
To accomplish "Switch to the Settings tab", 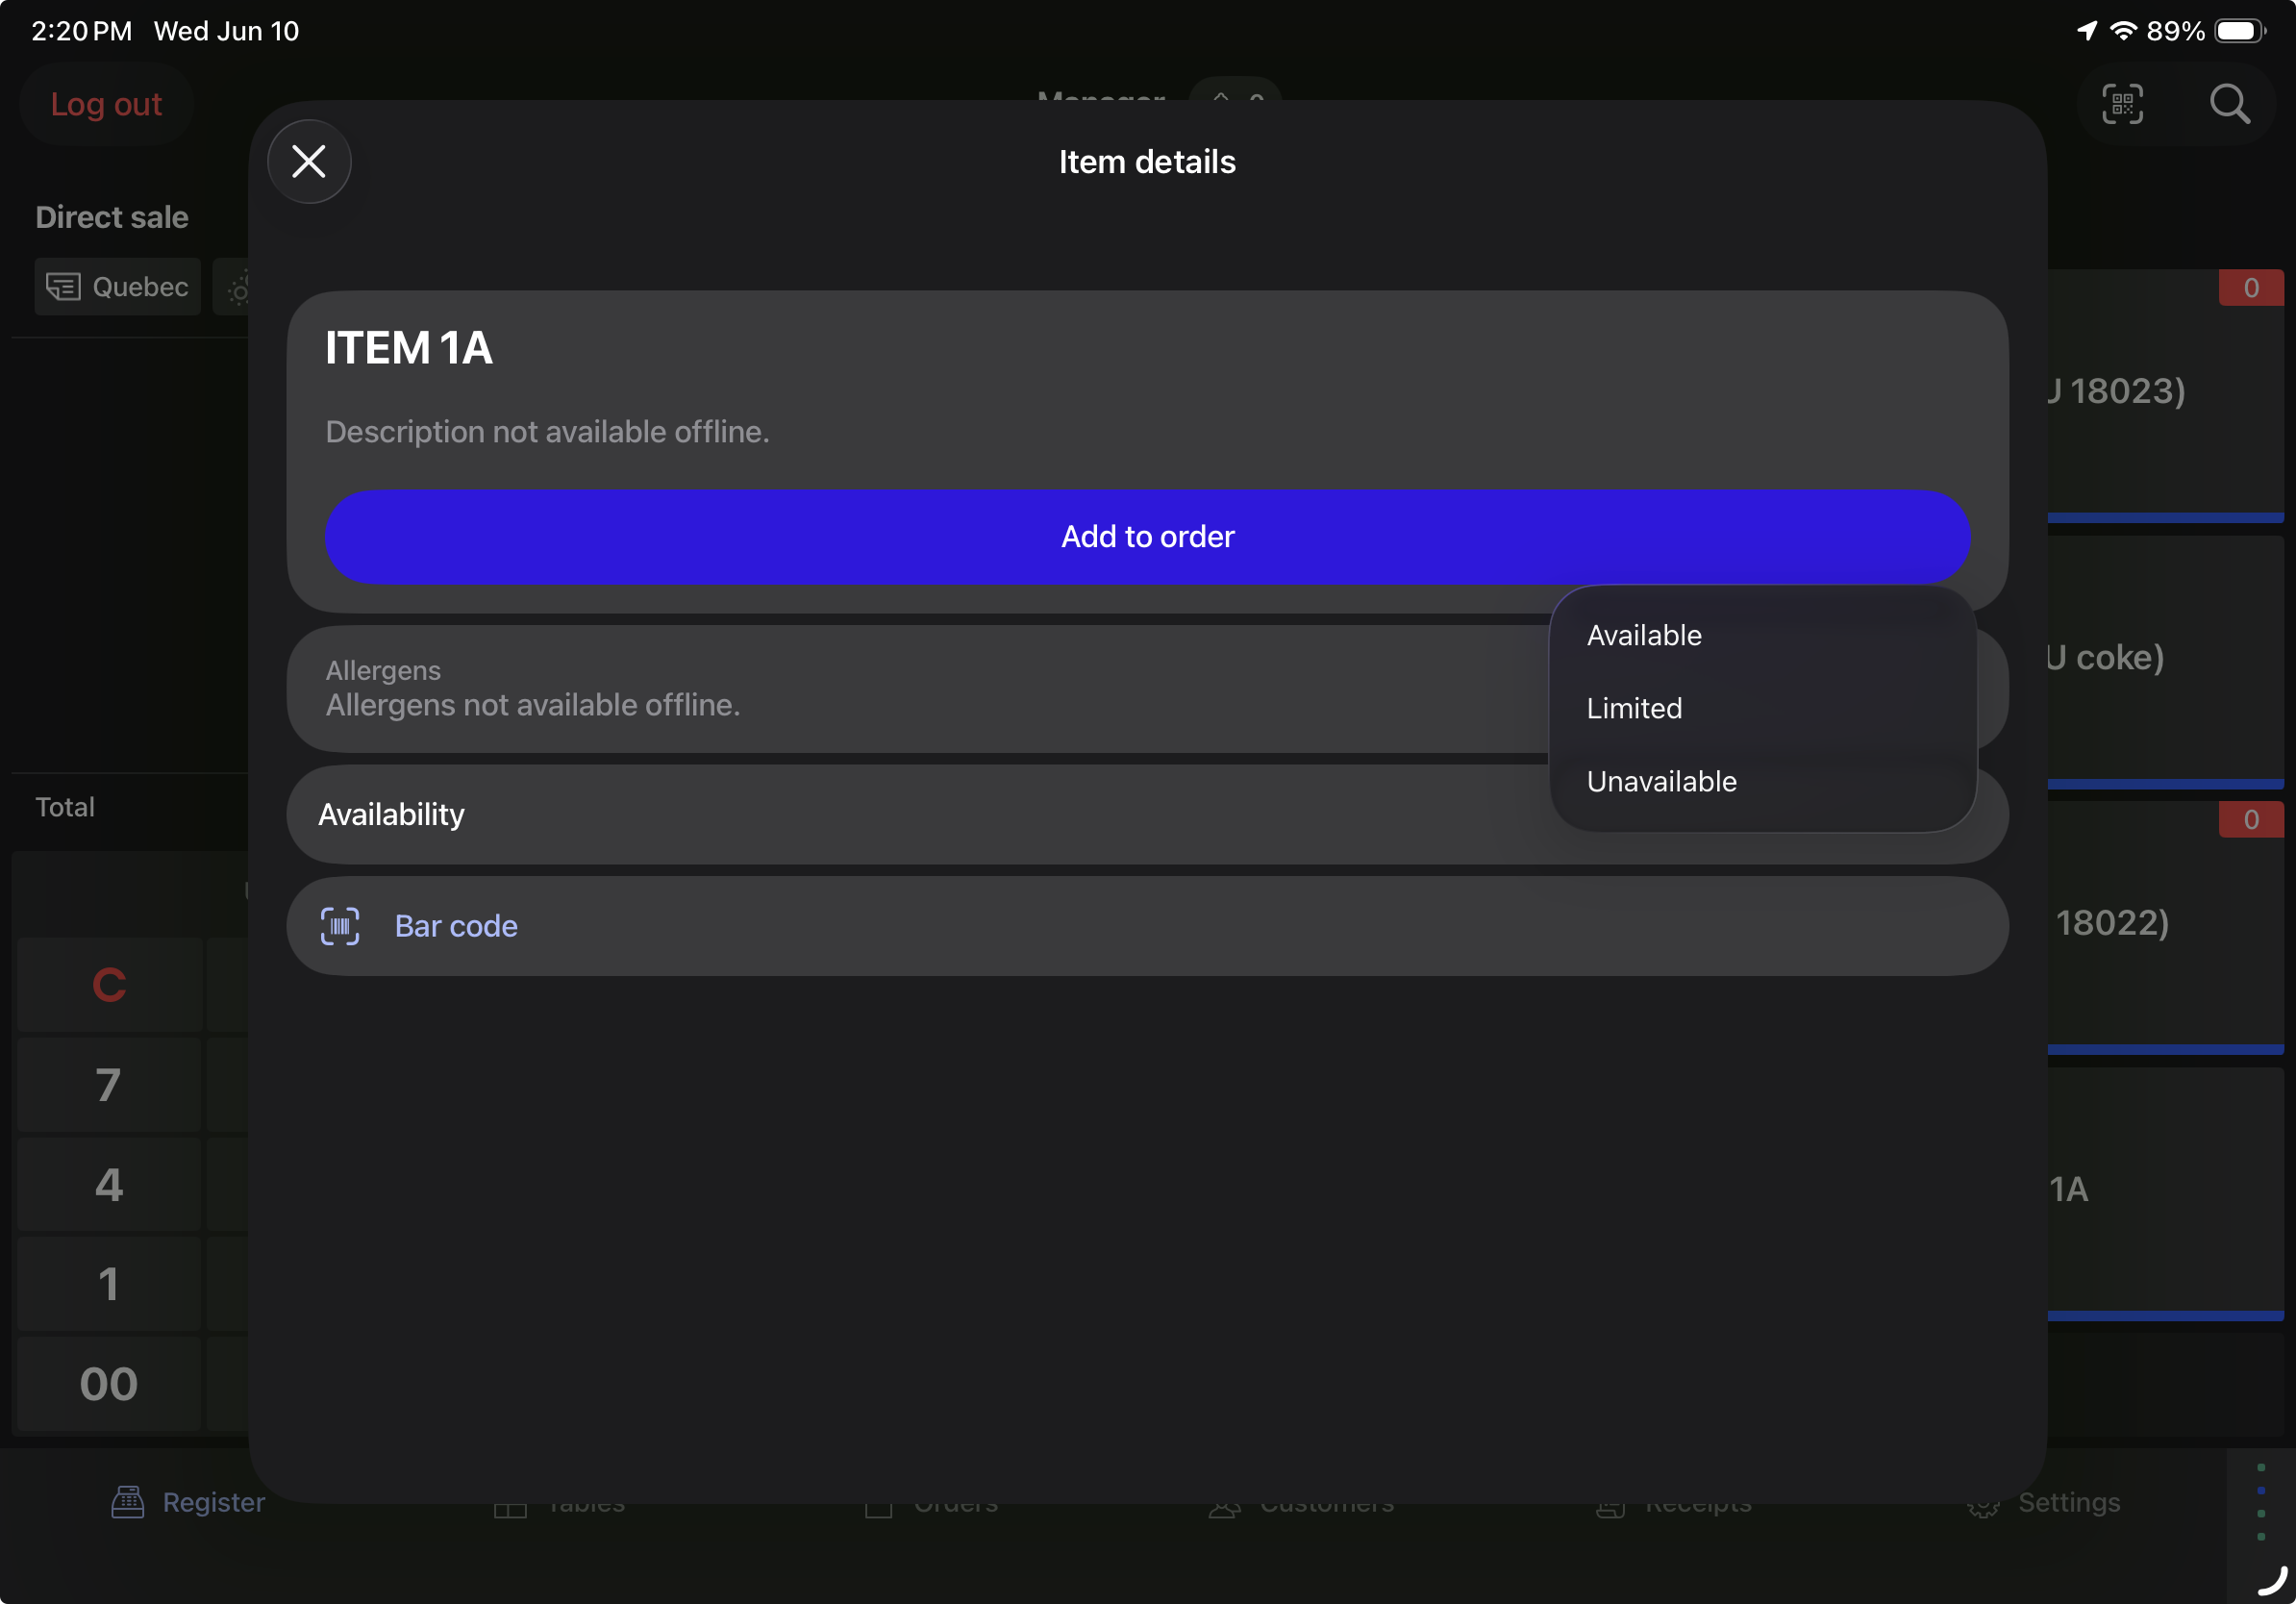I will [x=2043, y=1502].
